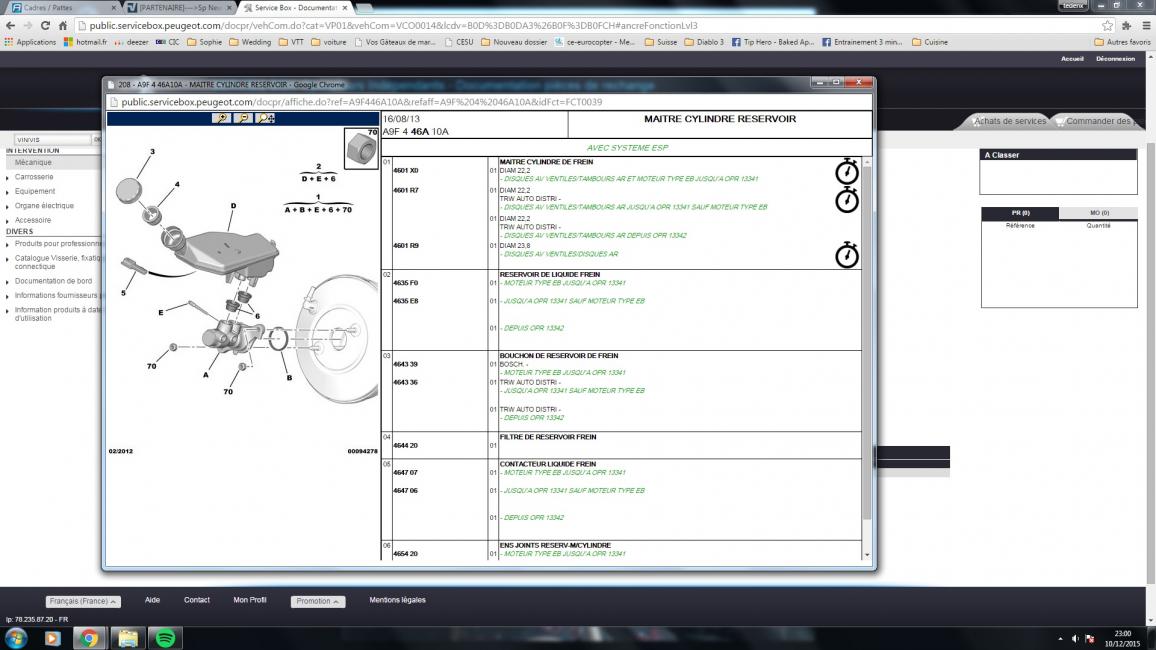This screenshot has height=650, width=1156.
Task: Click the zoom-in magnifier icon above diagram
Action: coord(221,118)
